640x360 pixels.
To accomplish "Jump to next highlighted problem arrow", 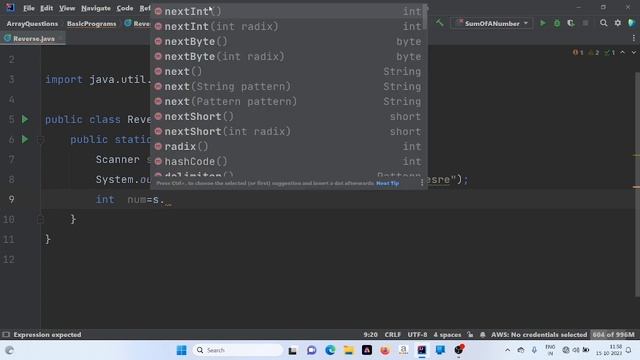I will 633,53.
